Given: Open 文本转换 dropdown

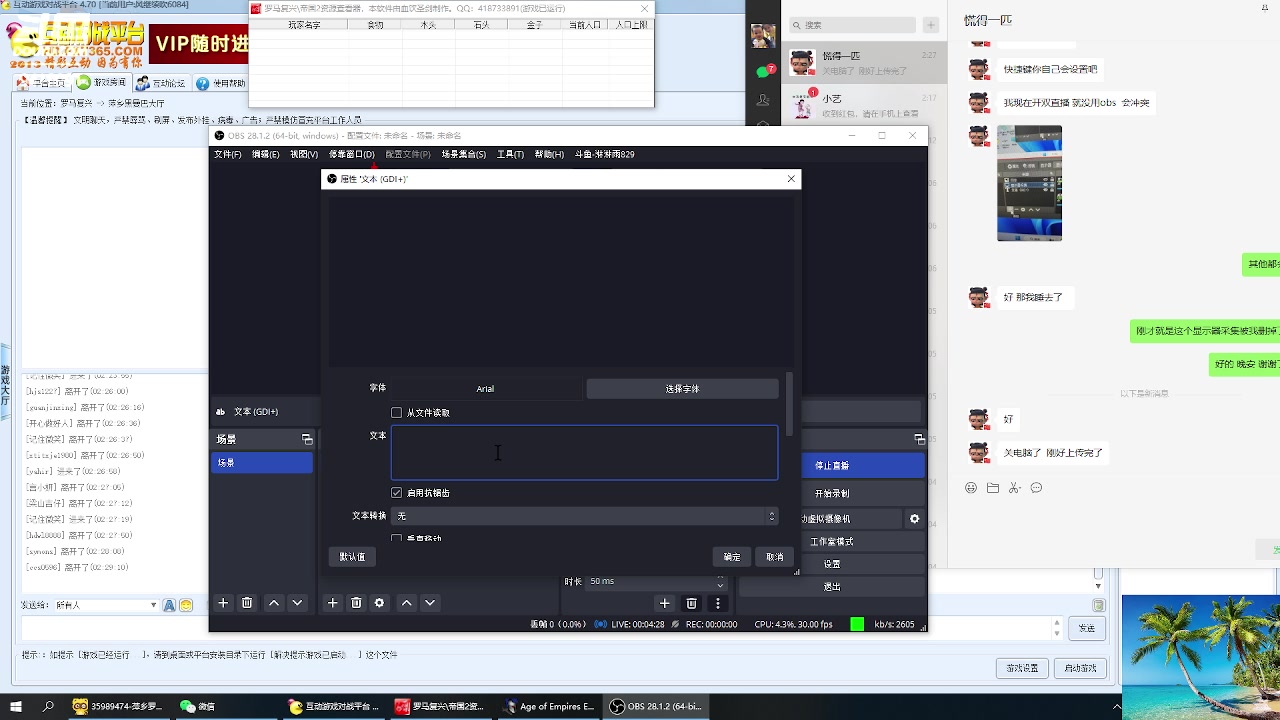Looking at the screenshot, I should tap(585, 516).
